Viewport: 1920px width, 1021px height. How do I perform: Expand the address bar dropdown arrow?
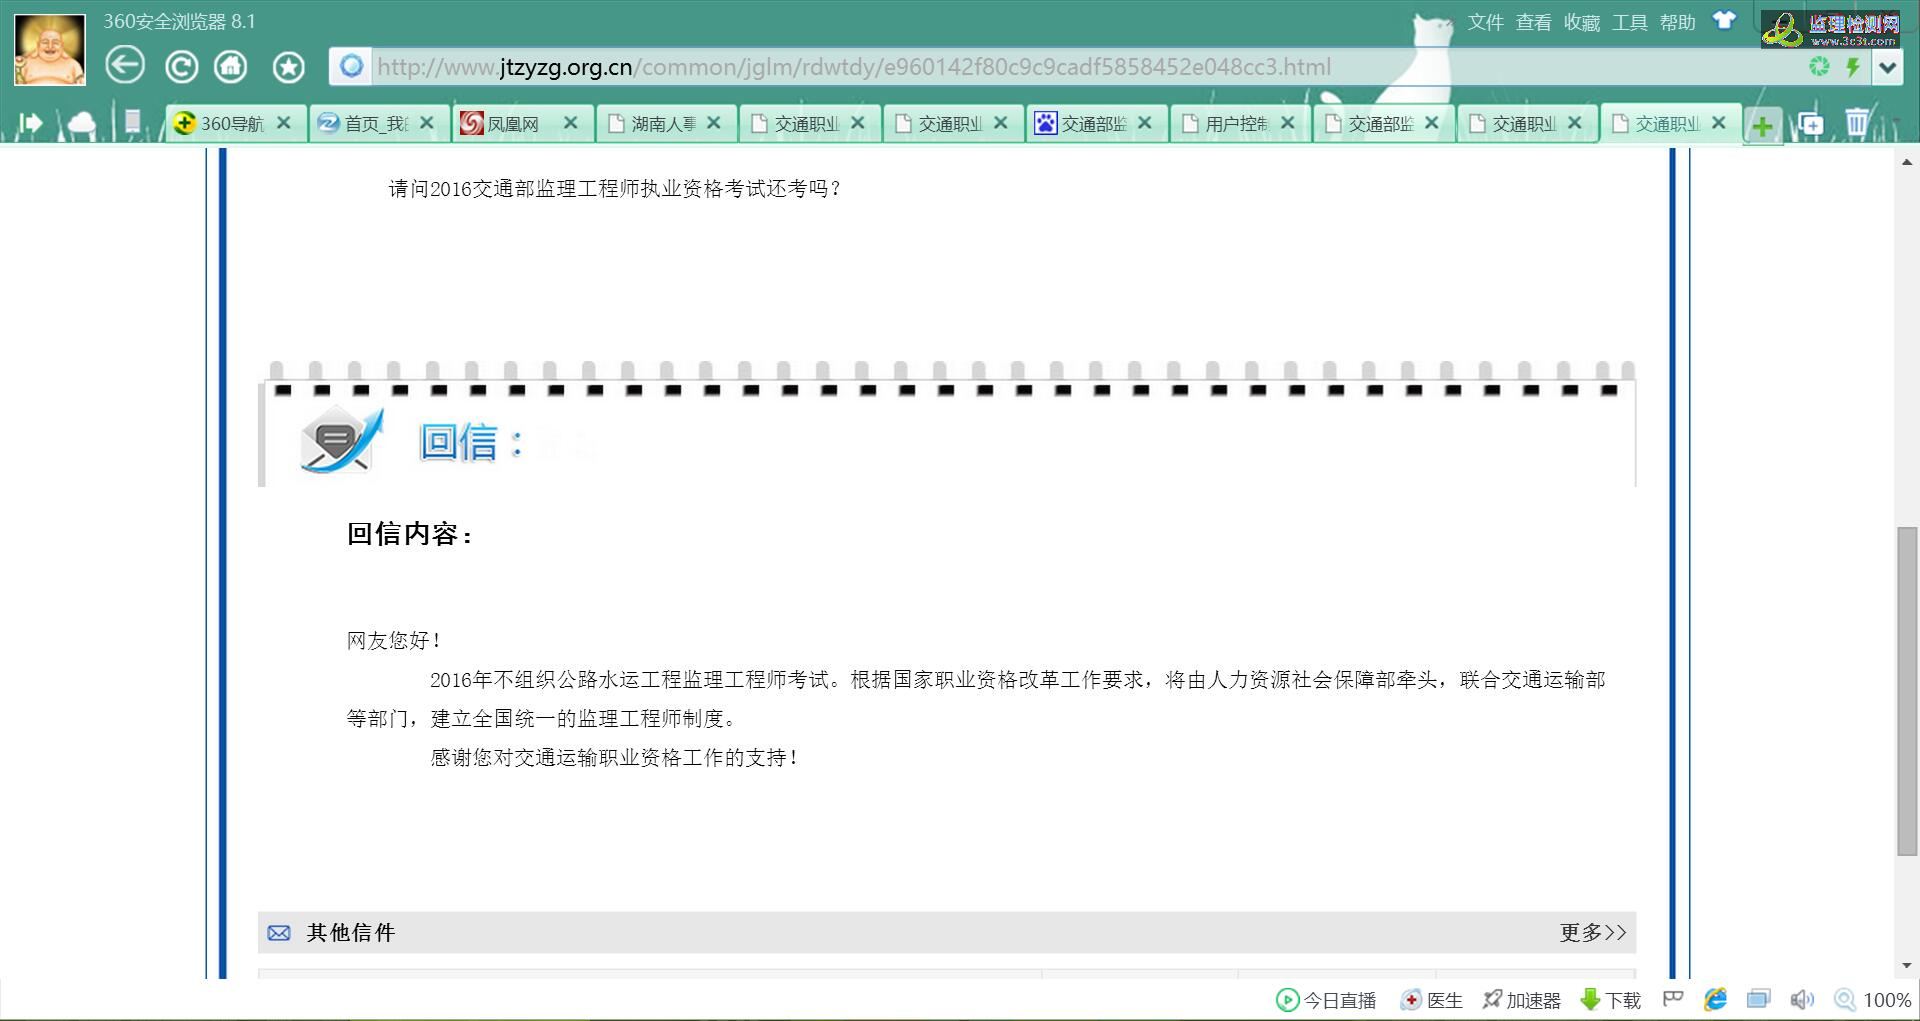[x=1887, y=67]
